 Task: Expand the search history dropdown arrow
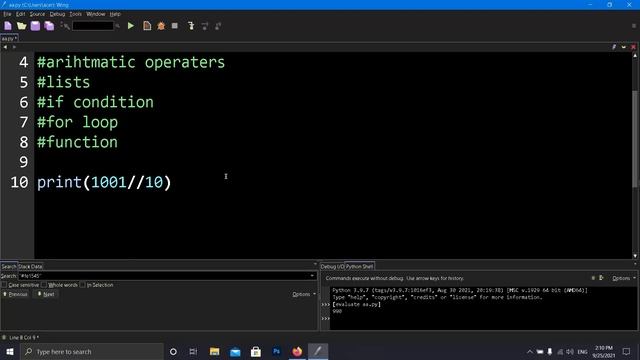coord(312,276)
